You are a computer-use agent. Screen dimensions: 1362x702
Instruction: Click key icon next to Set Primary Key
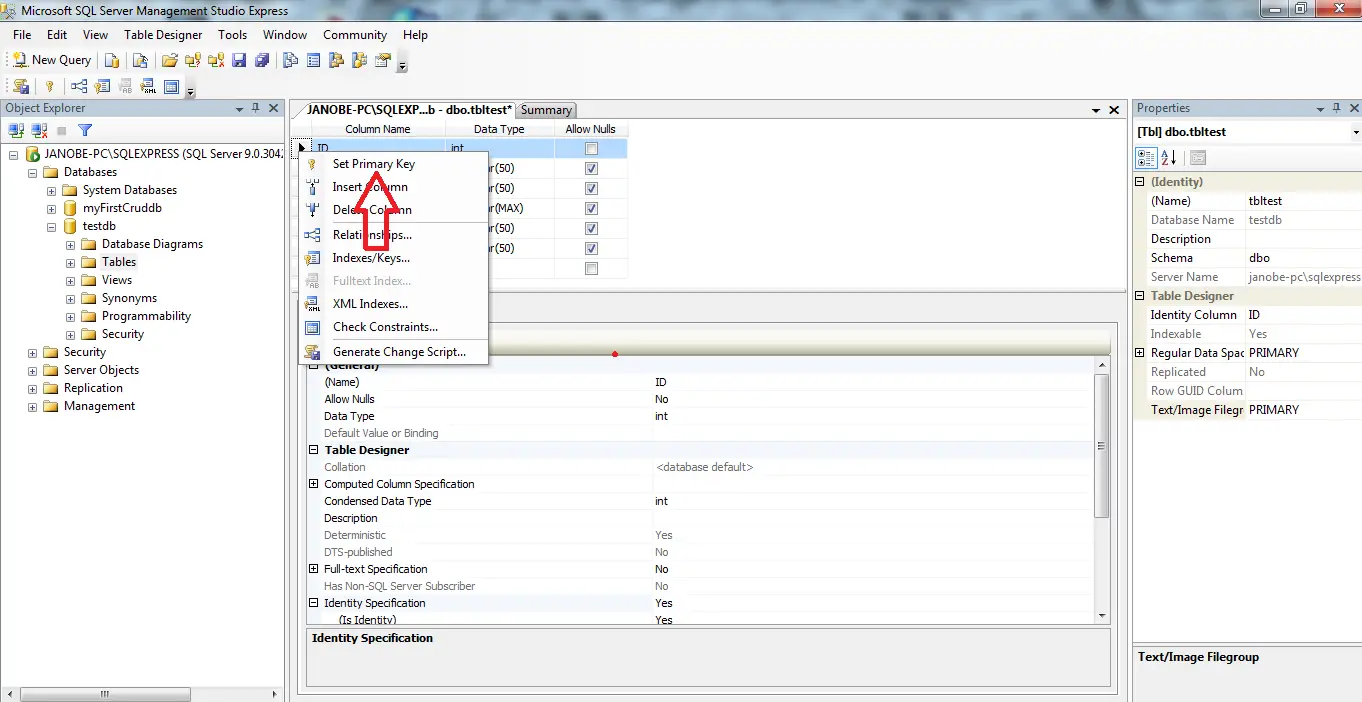point(312,164)
